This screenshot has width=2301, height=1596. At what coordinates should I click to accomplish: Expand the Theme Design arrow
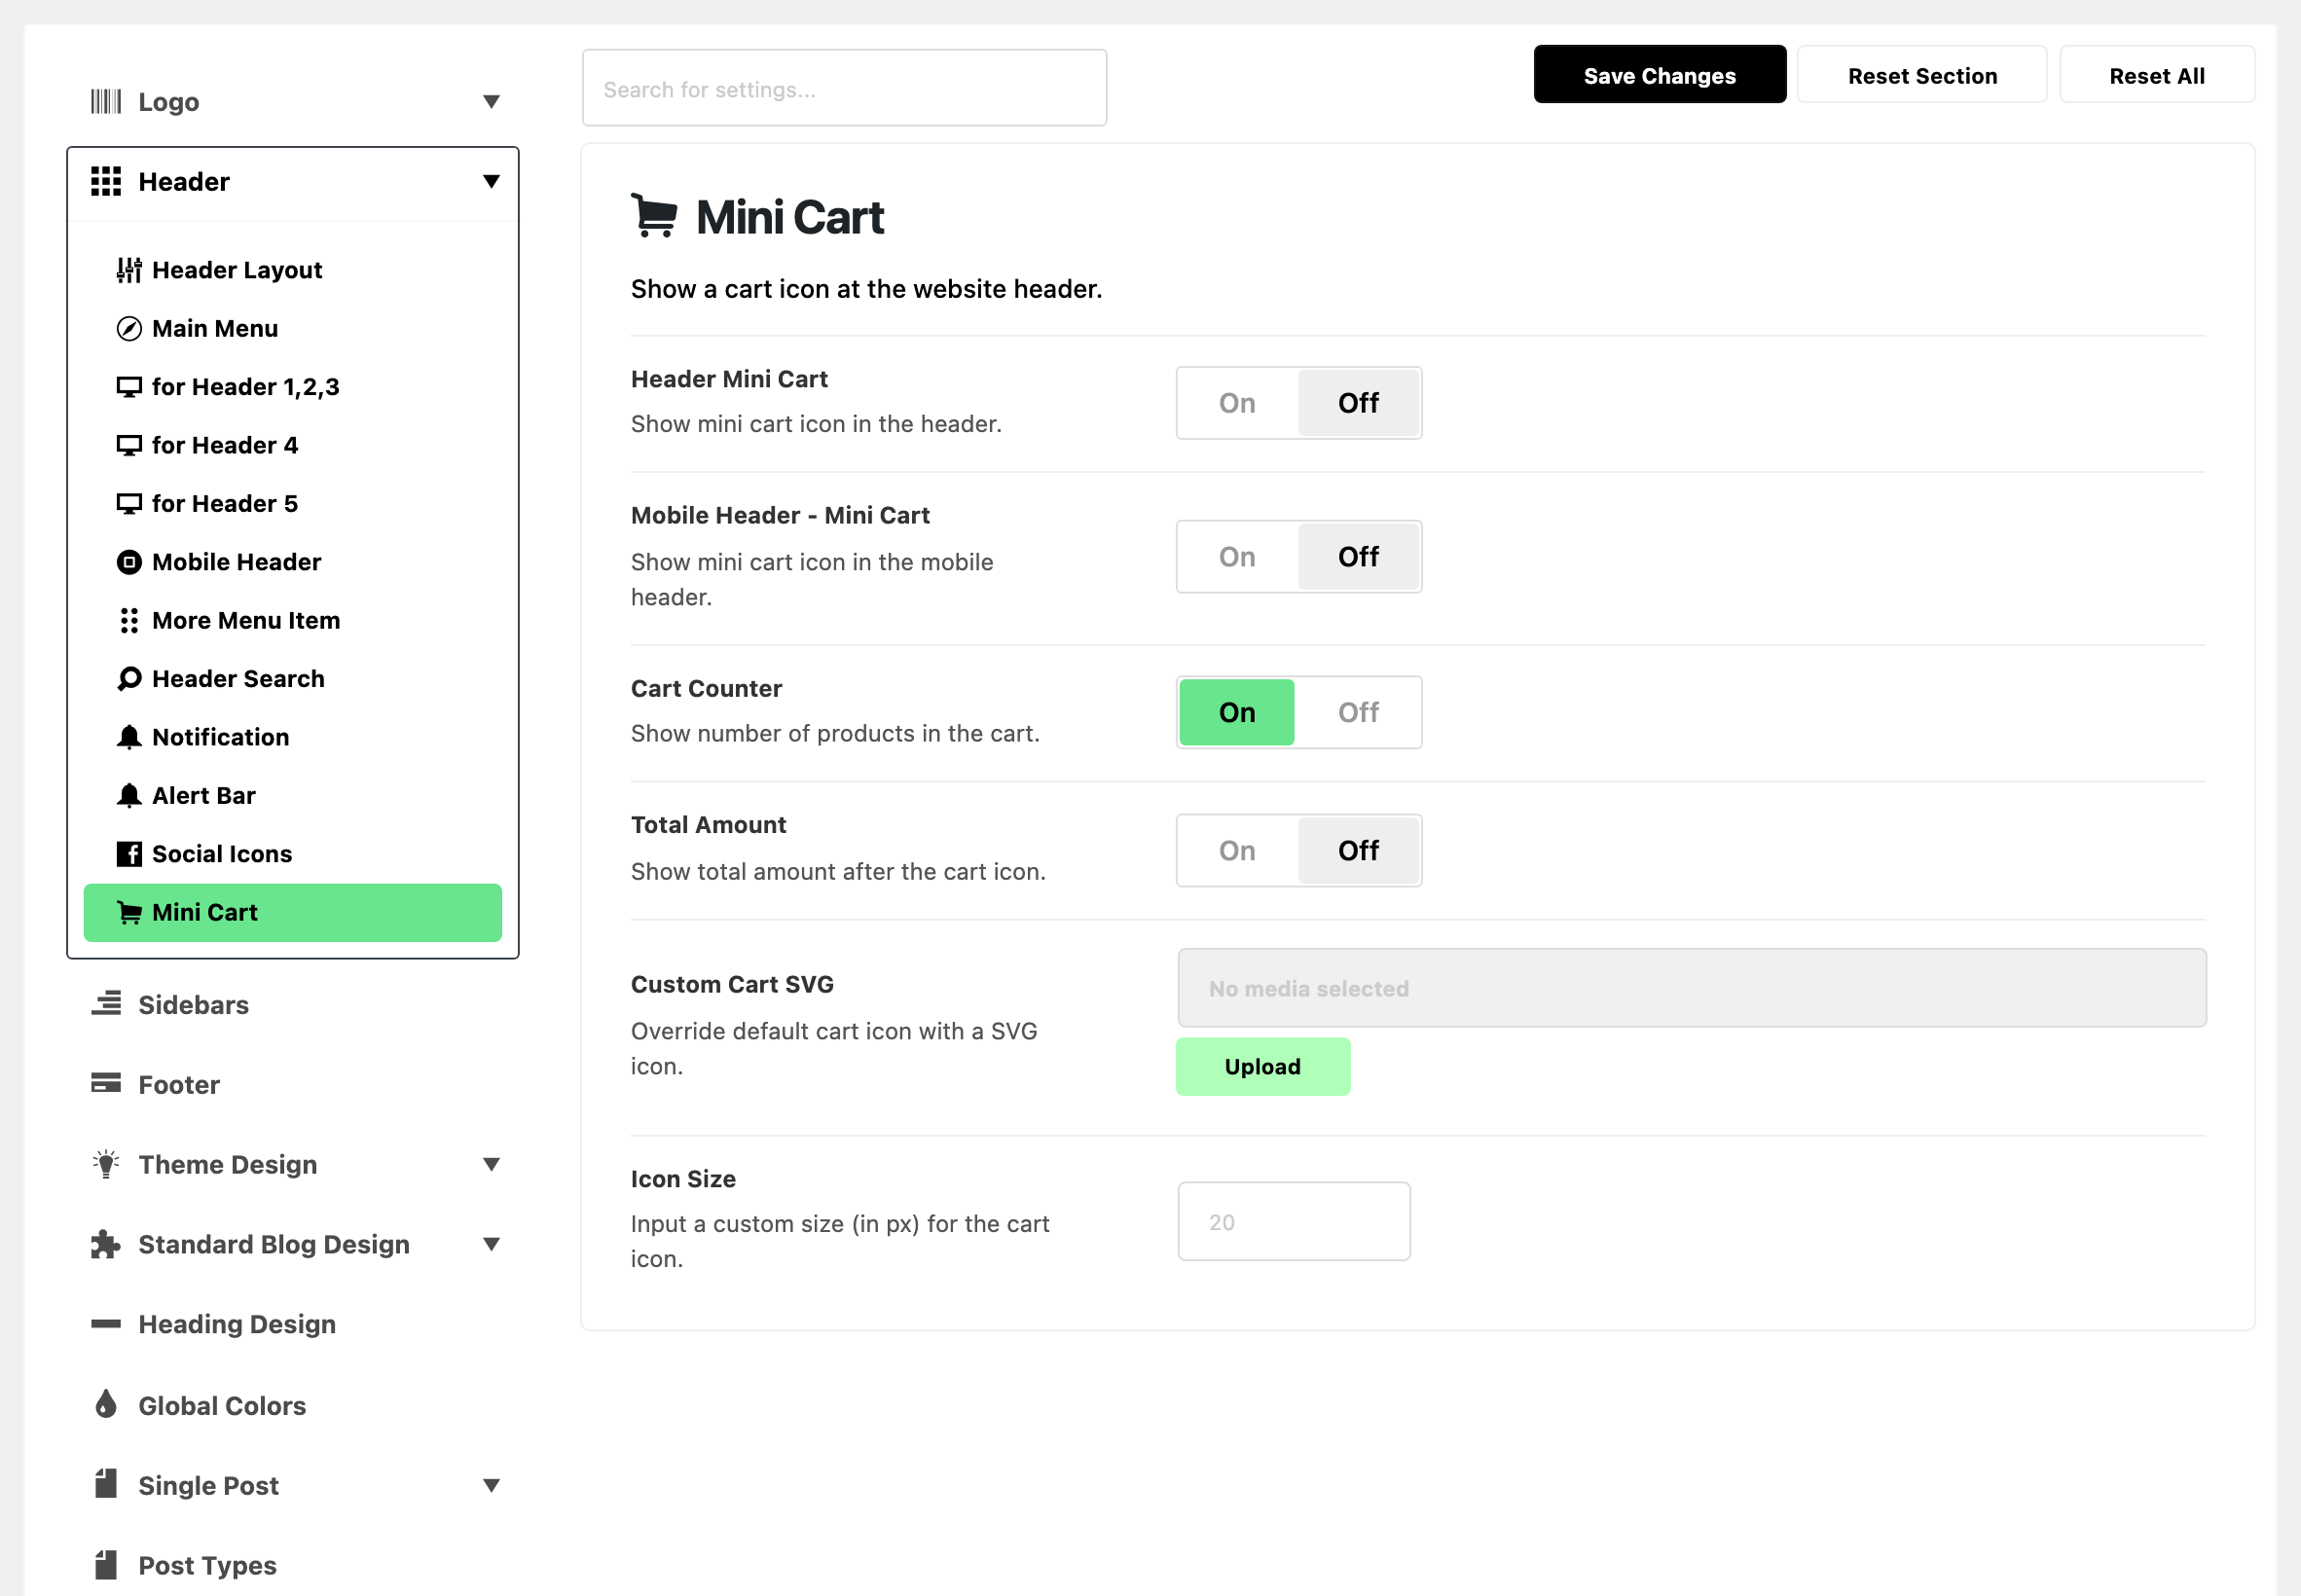click(x=491, y=1164)
